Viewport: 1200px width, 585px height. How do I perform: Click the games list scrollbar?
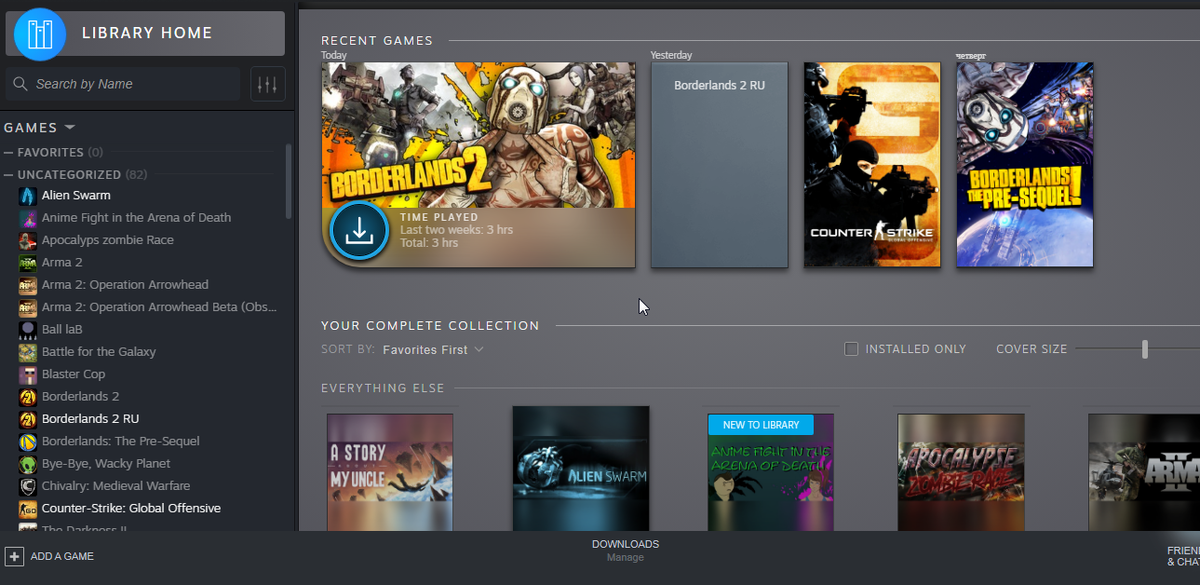click(x=288, y=181)
